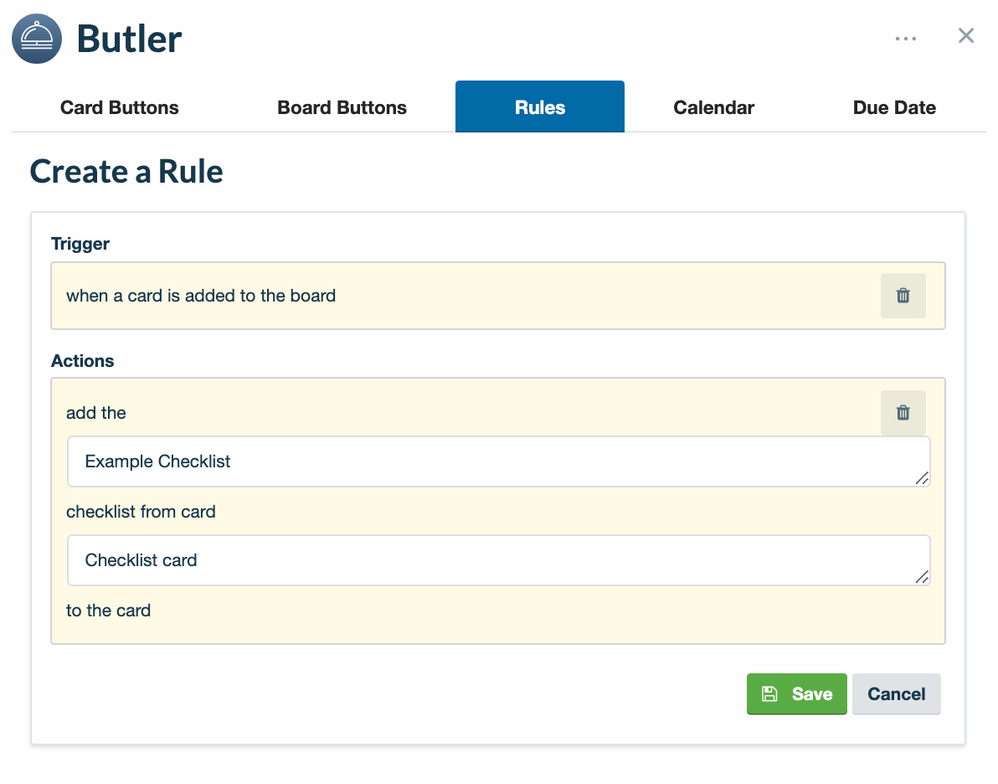Click the 'to the card' text

coord(108,610)
